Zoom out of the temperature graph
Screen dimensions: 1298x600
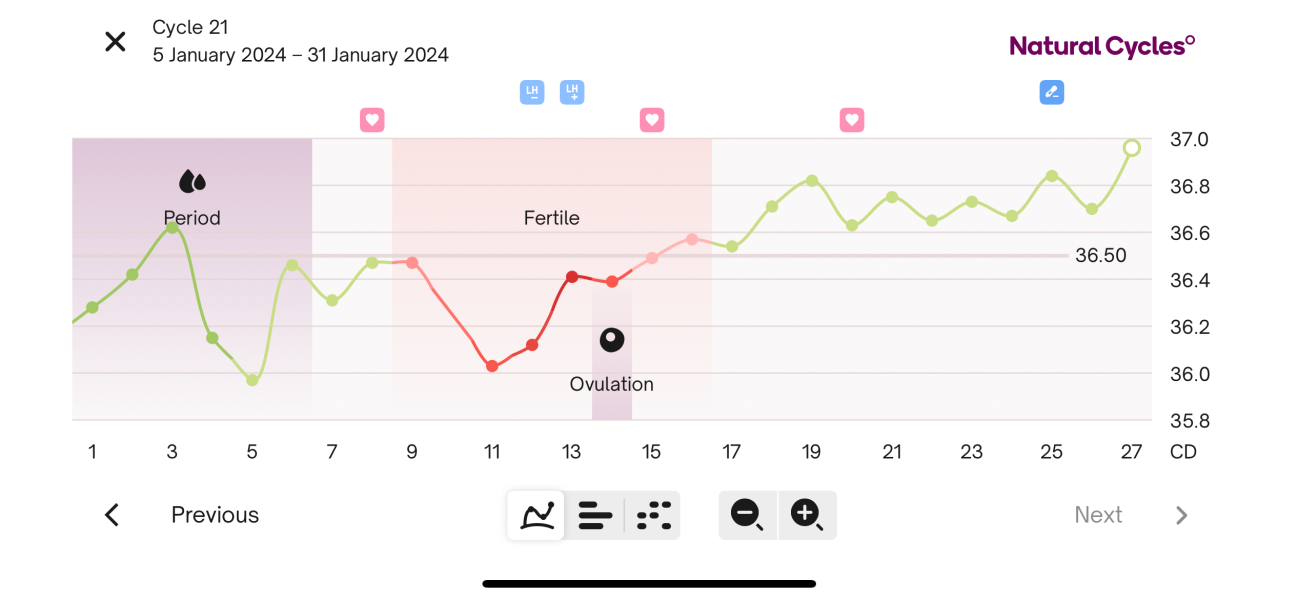pos(747,515)
